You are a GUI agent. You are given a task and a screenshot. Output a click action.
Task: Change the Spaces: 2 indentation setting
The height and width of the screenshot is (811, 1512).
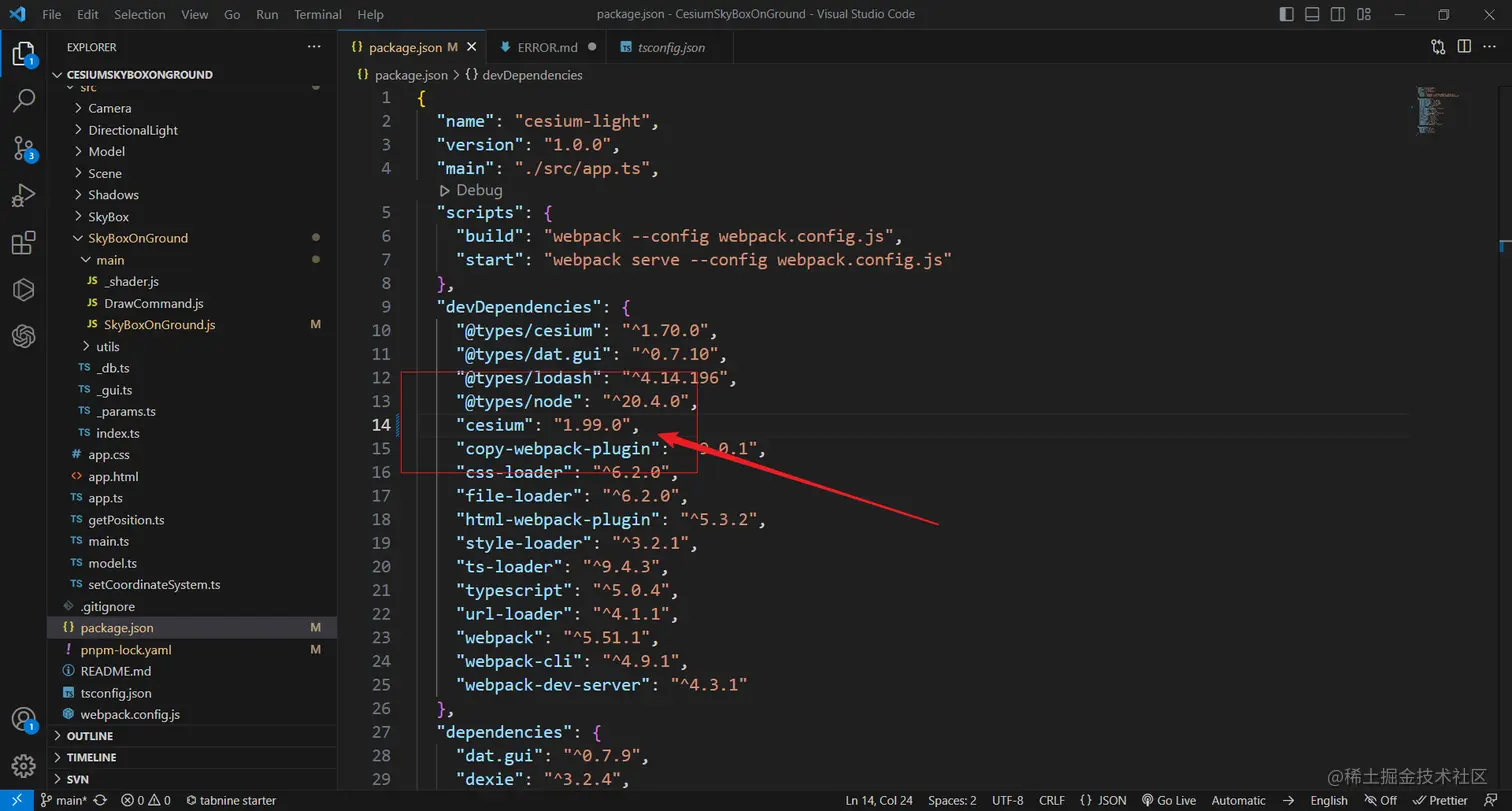pos(952,800)
